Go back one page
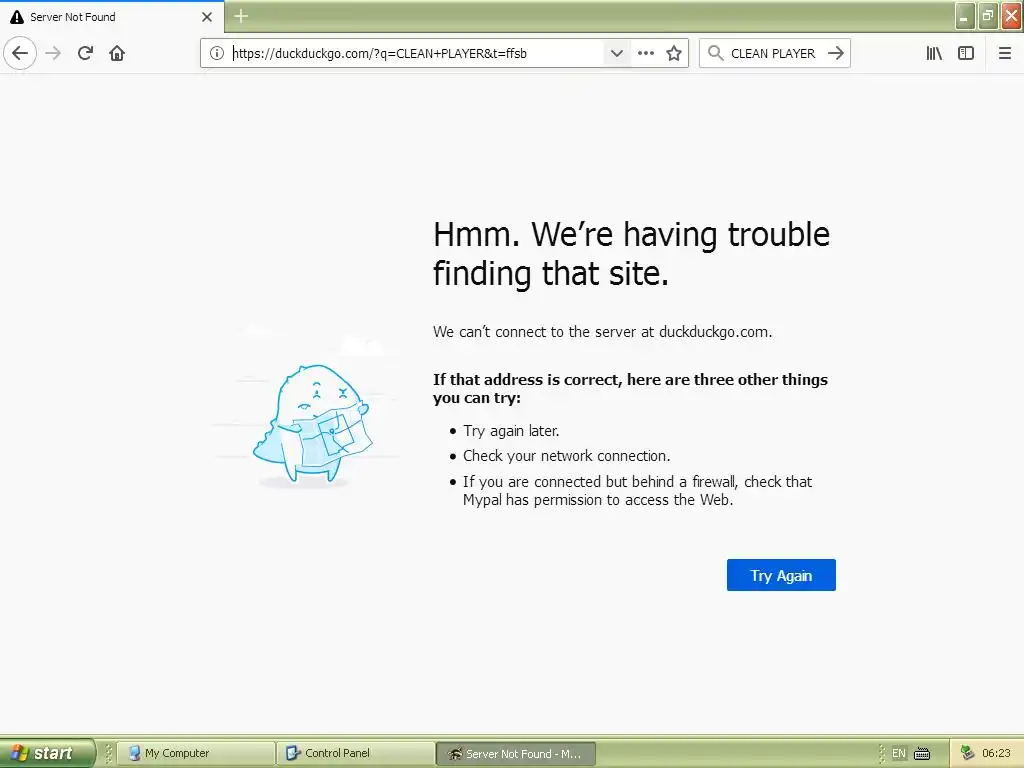Screen dimensions: 1024x768 [20, 53]
